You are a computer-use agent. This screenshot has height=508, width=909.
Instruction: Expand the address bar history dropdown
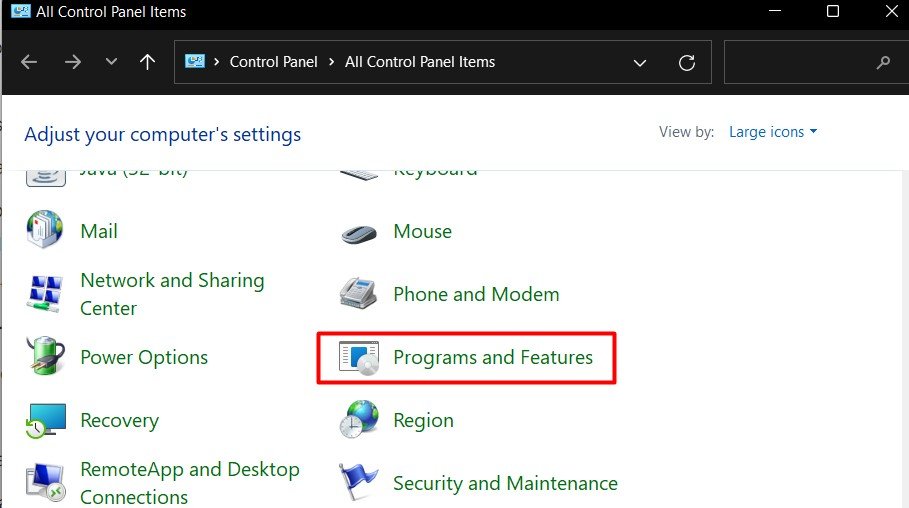pos(640,63)
